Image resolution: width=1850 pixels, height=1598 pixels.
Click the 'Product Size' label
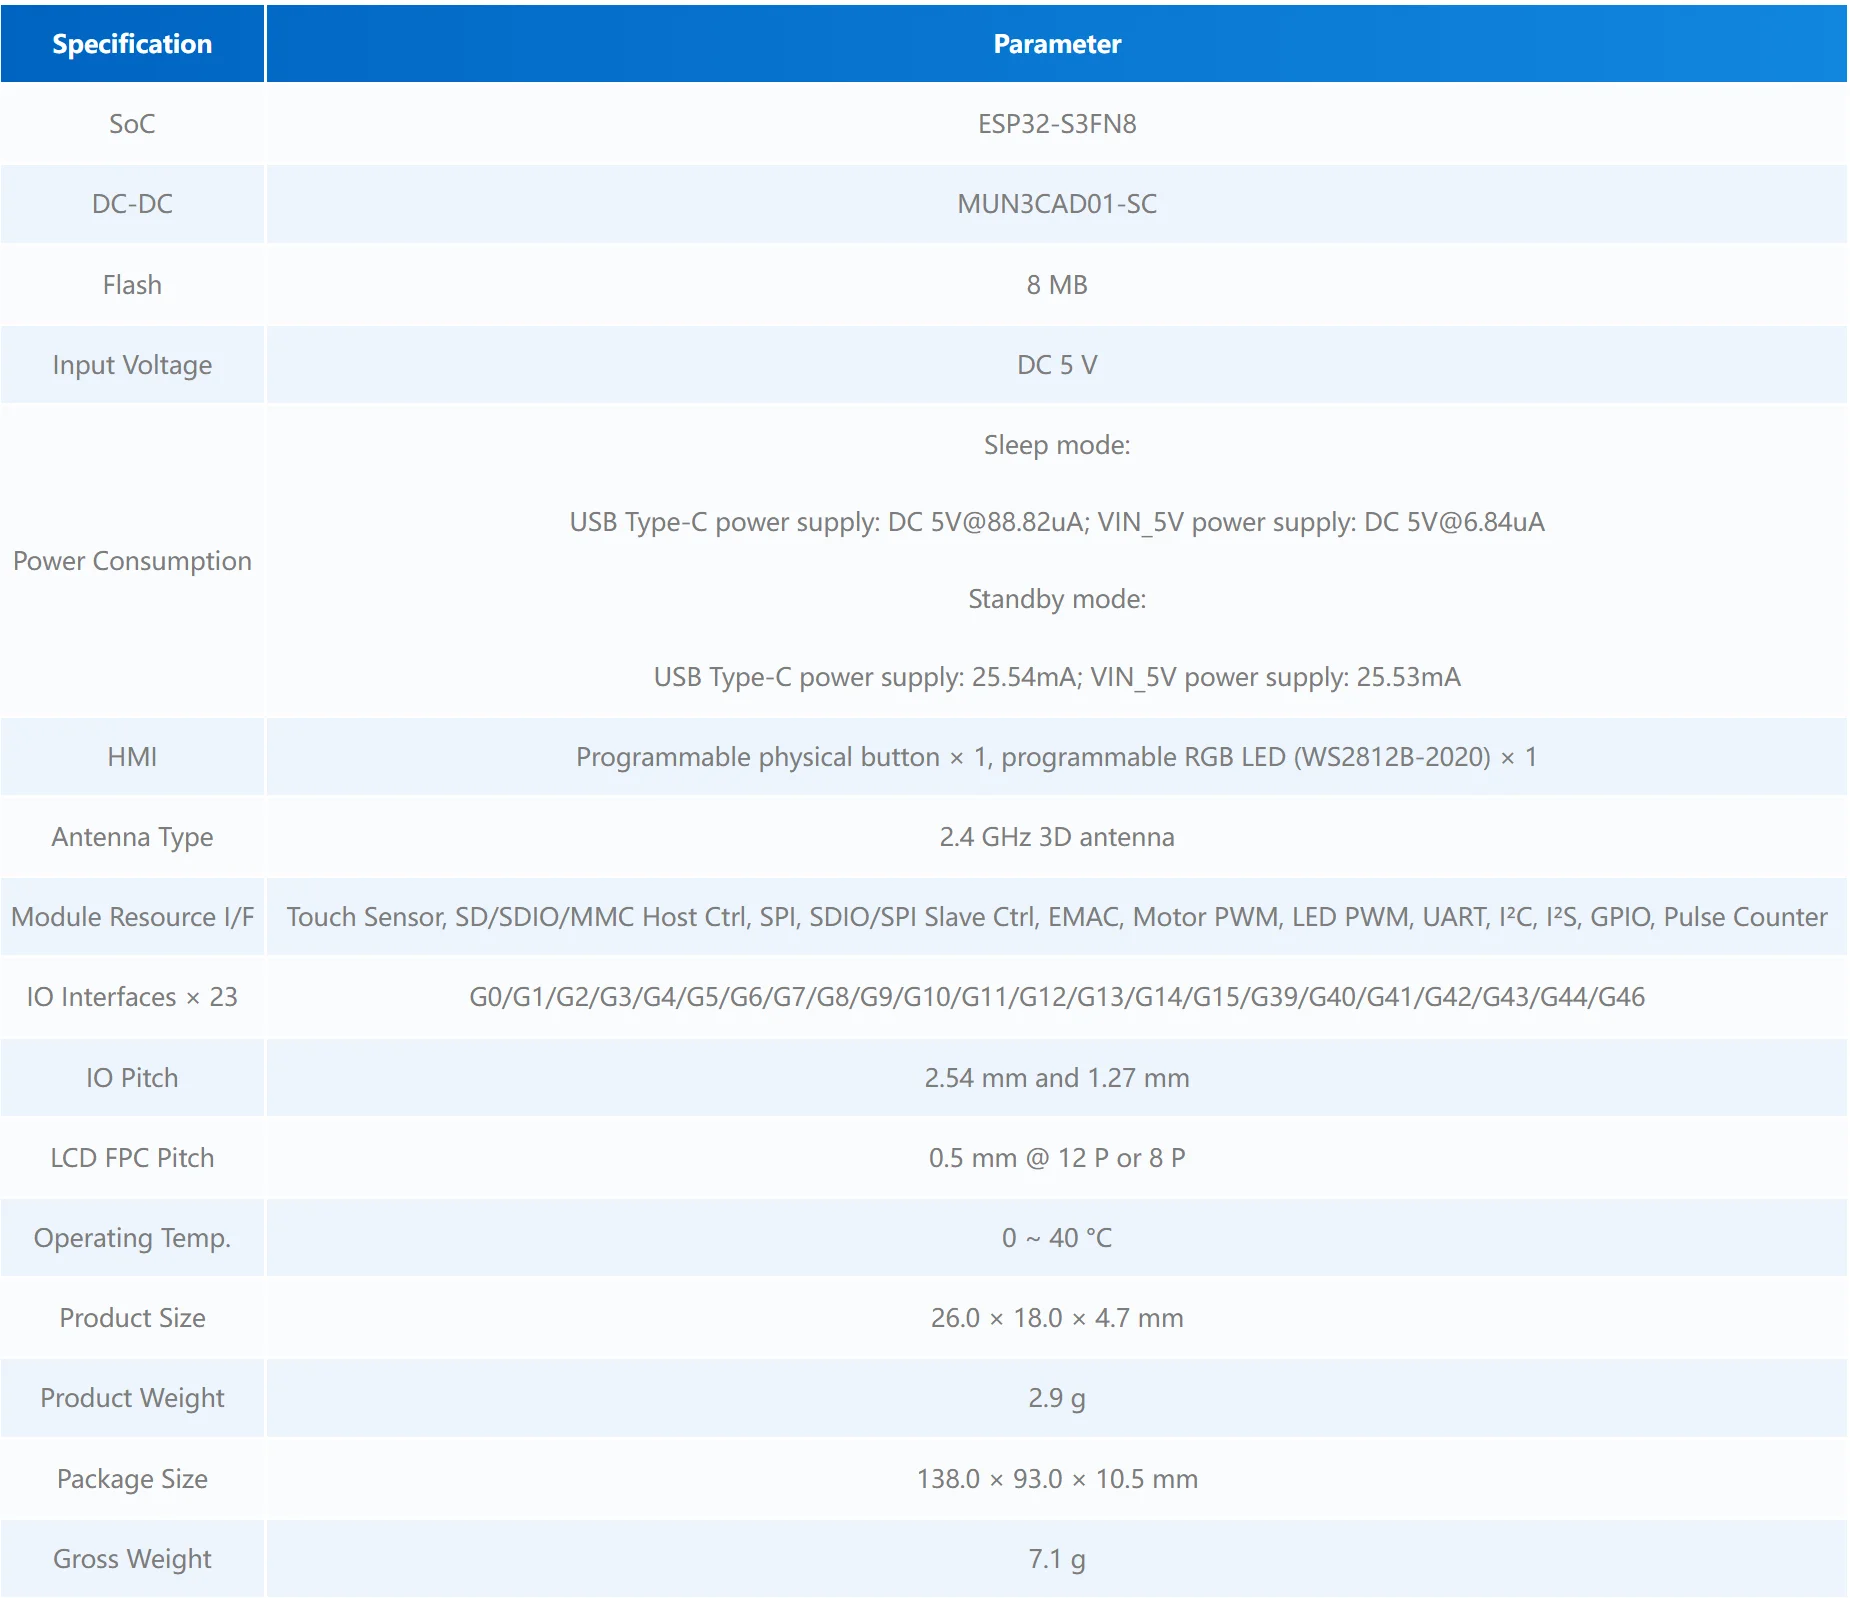pos(132,1318)
